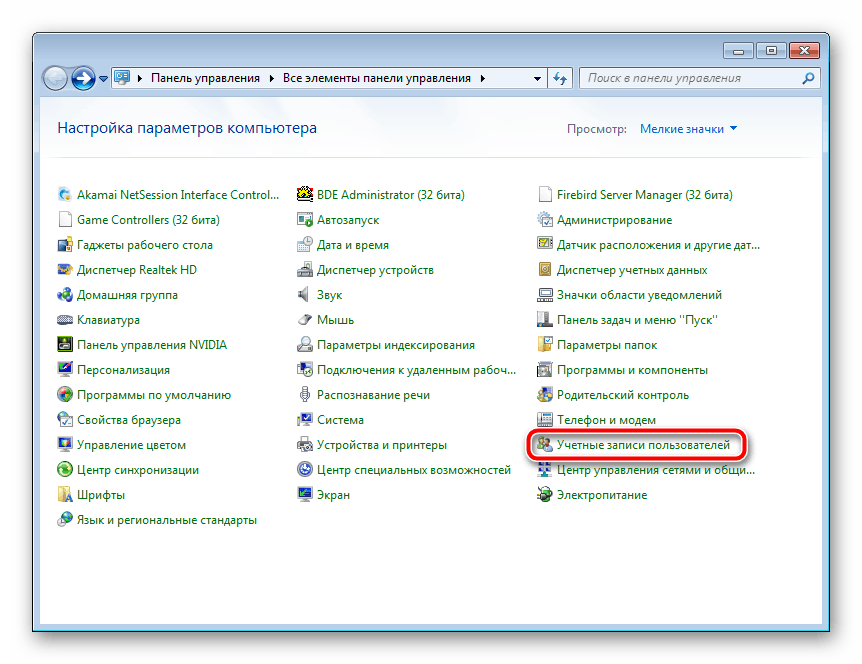Click the Клавиатура keyboard icon
862x664 pixels.
pyautogui.click(x=65, y=320)
